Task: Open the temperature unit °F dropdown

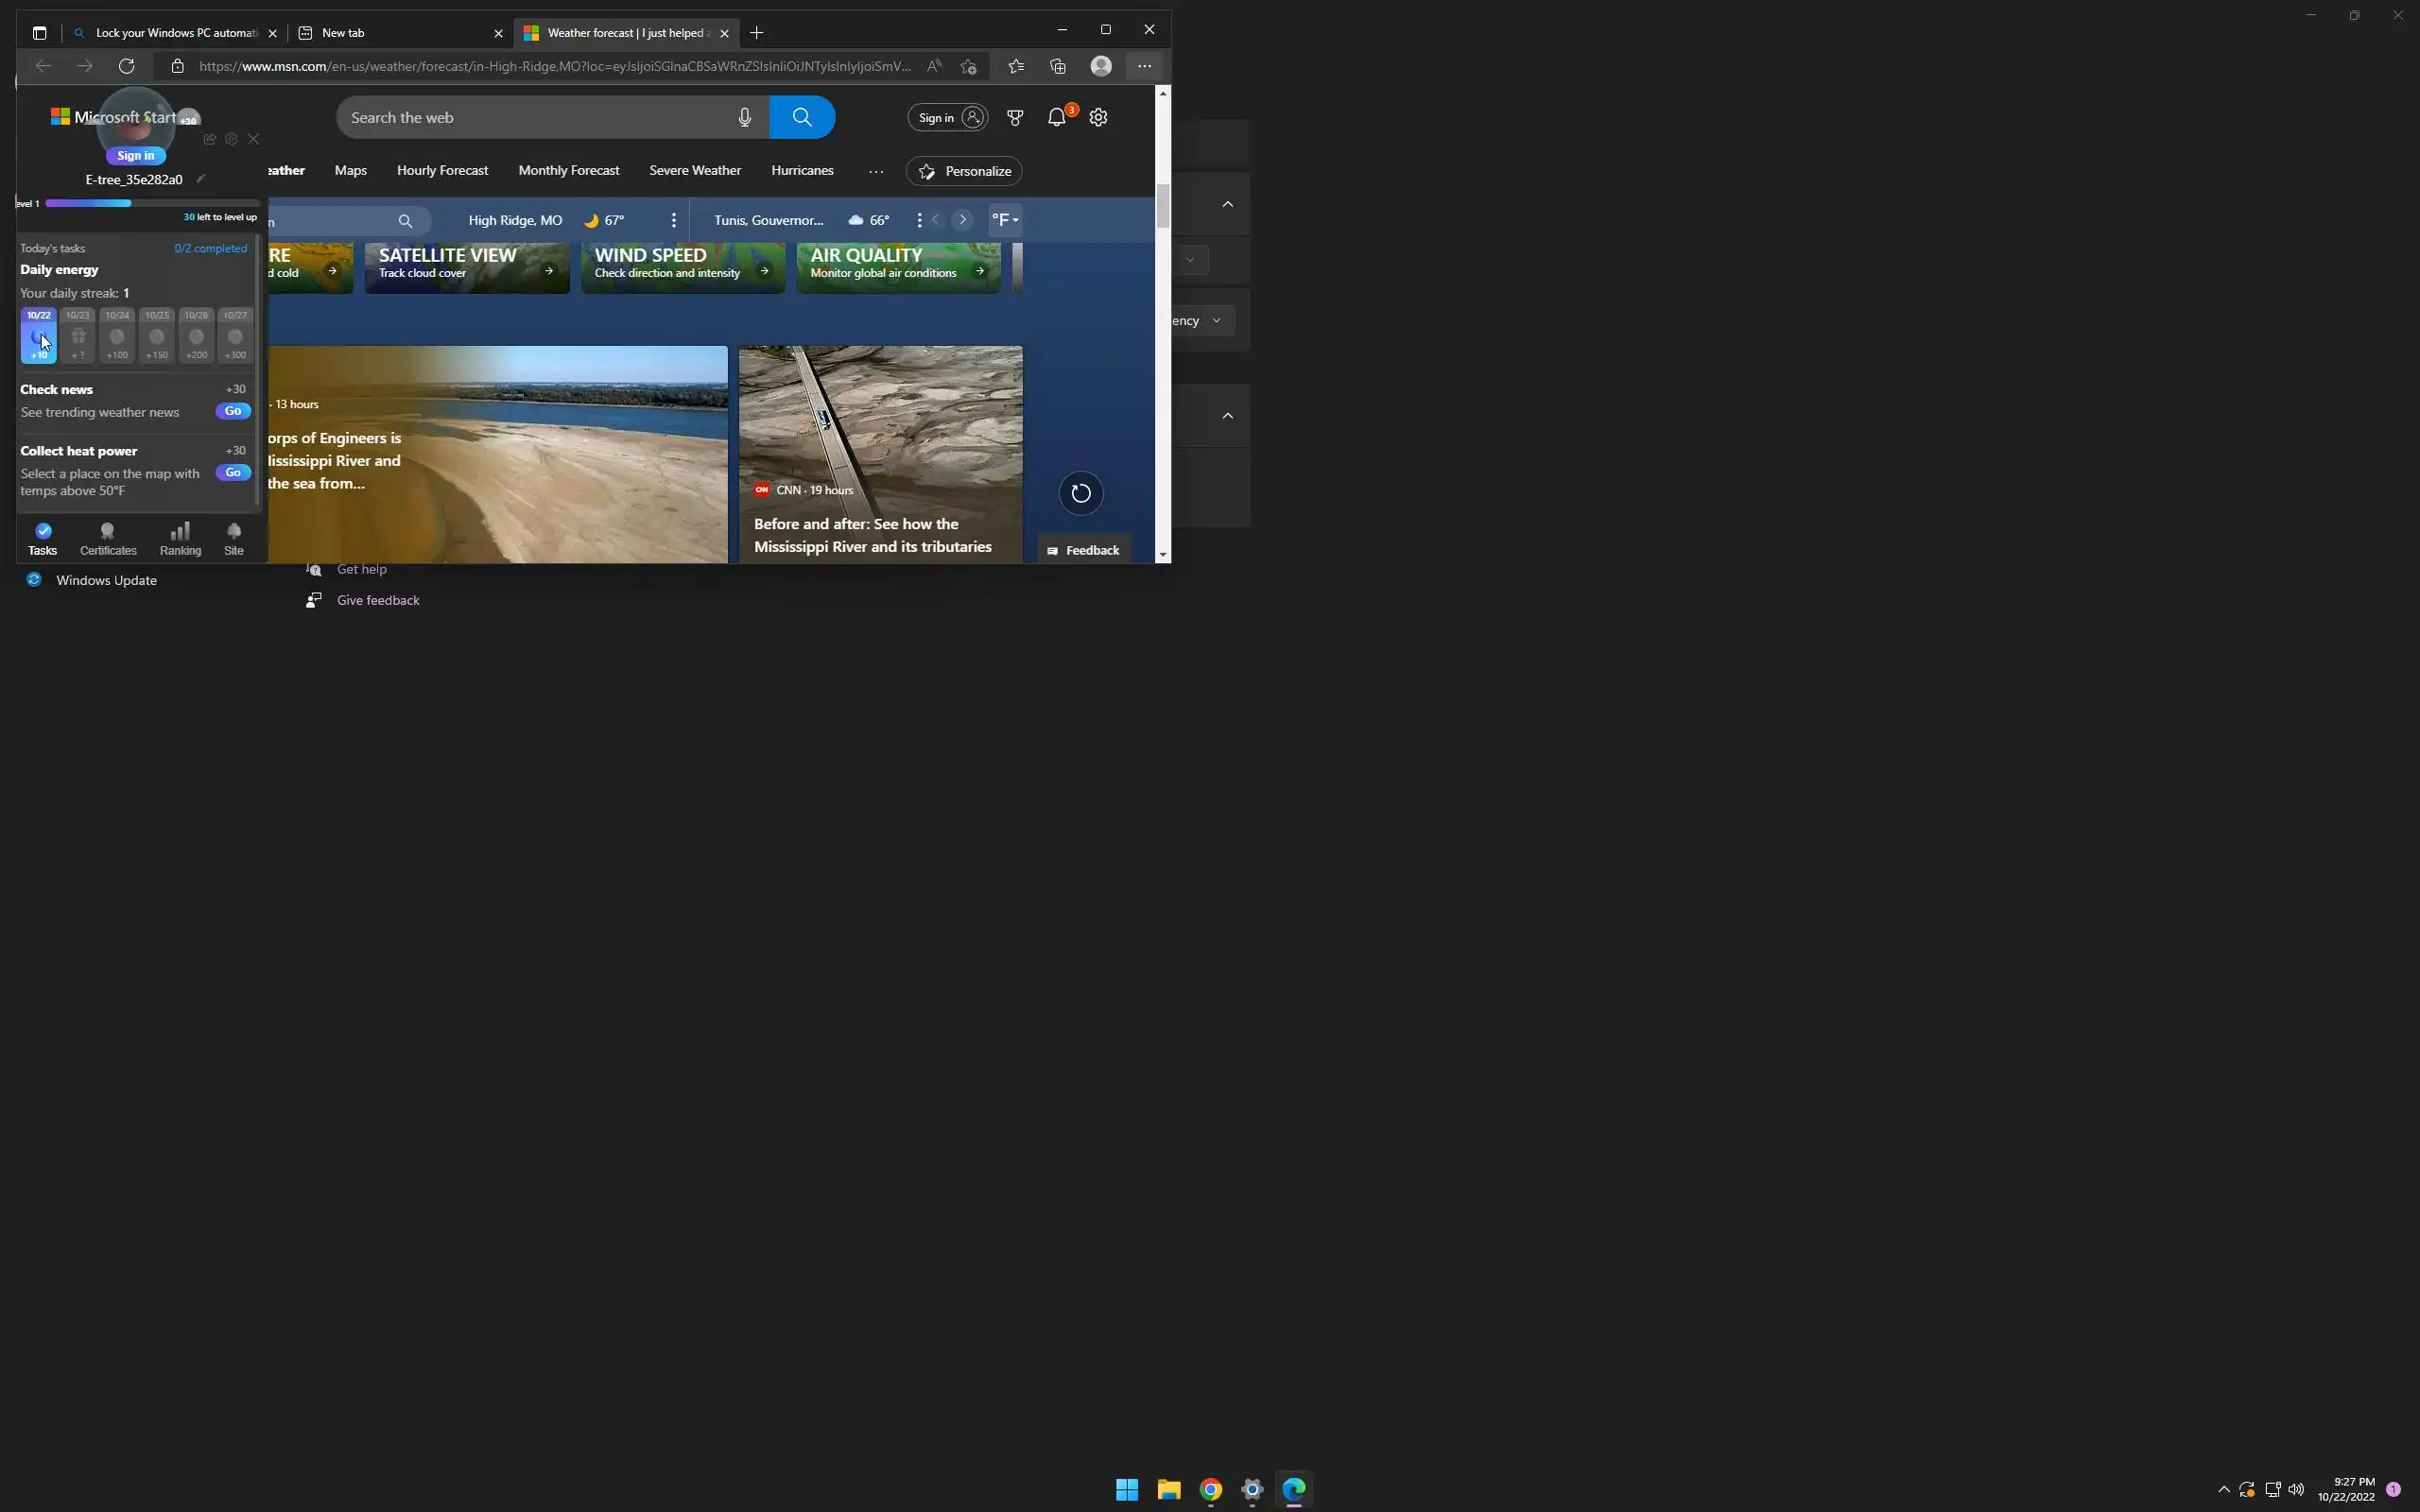Action: 1005,220
